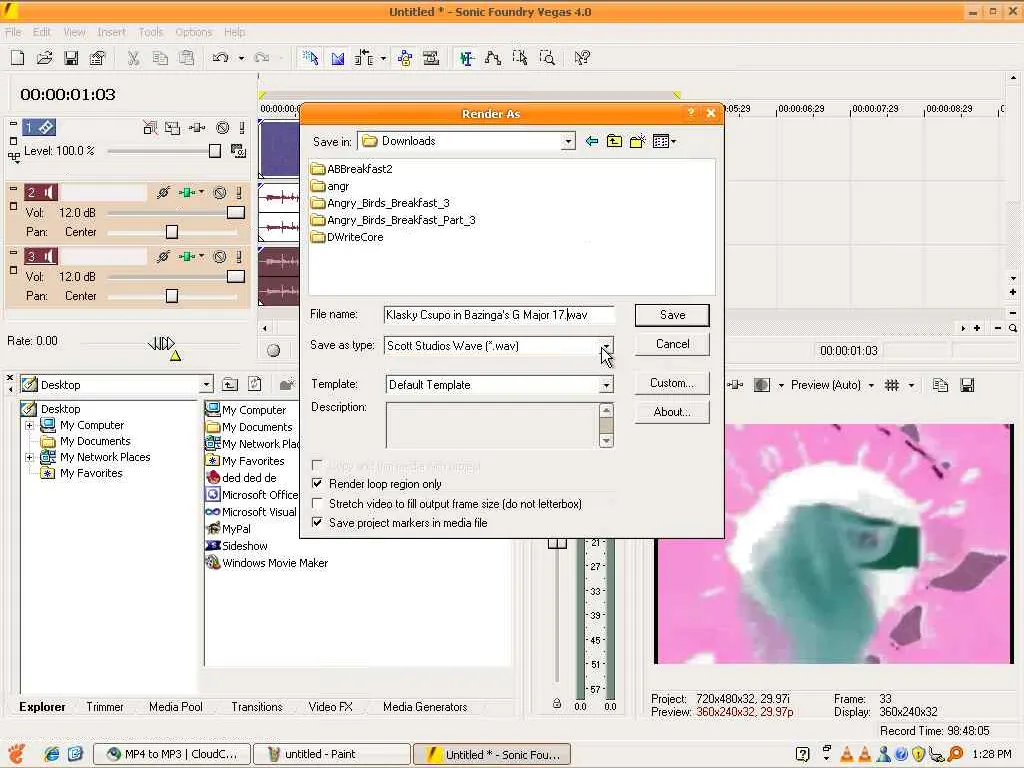Click the Description text box
The image size is (1024, 768).
coord(492,425)
